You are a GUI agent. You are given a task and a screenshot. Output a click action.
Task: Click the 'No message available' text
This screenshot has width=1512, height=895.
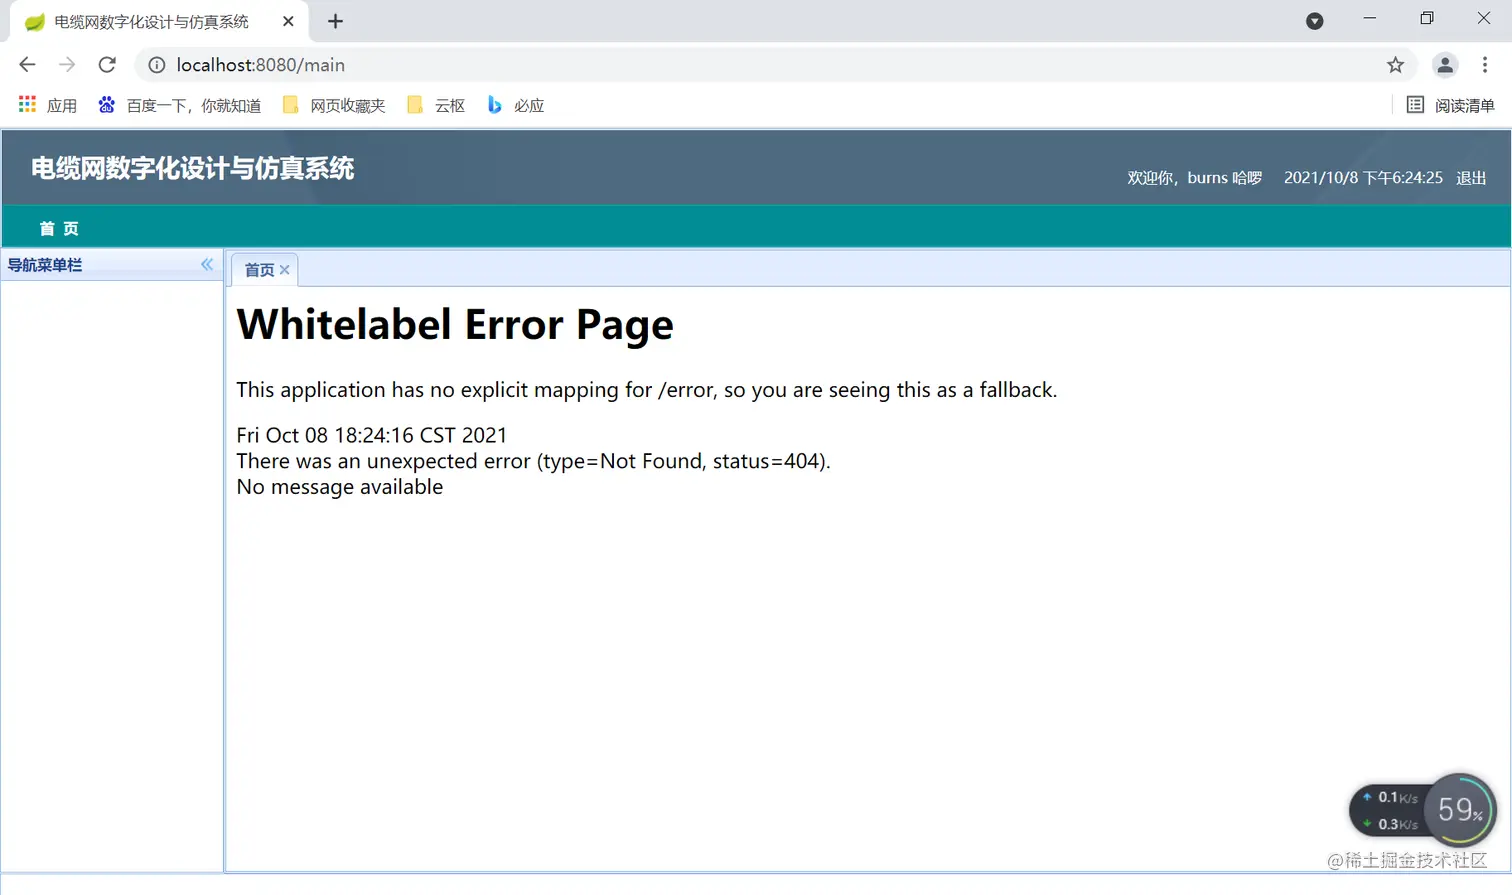(340, 487)
